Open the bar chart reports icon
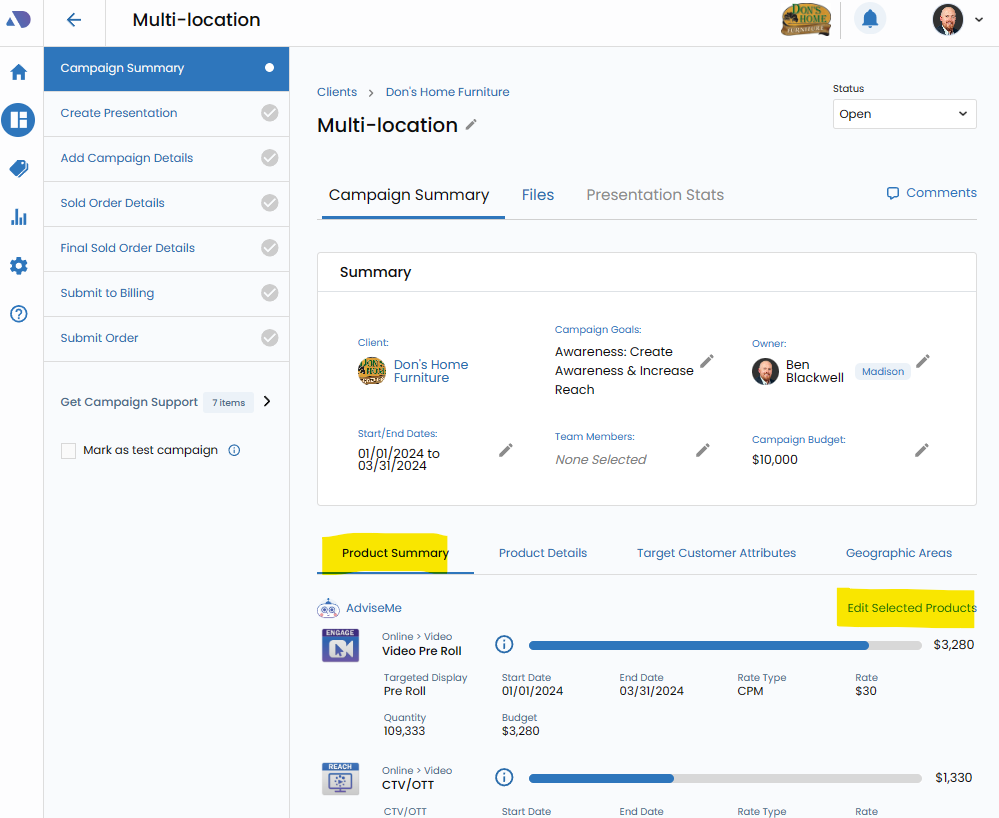Image resolution: width=999 pixels, height=818 pixels. coord(18,217)
